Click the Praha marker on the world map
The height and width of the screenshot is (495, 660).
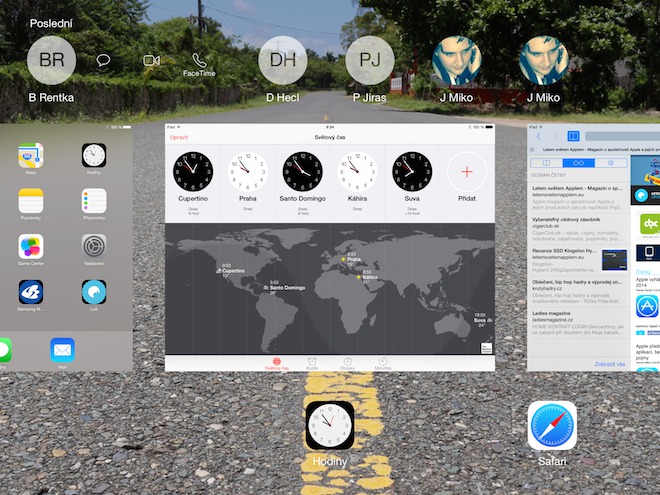tap(343, 259)
